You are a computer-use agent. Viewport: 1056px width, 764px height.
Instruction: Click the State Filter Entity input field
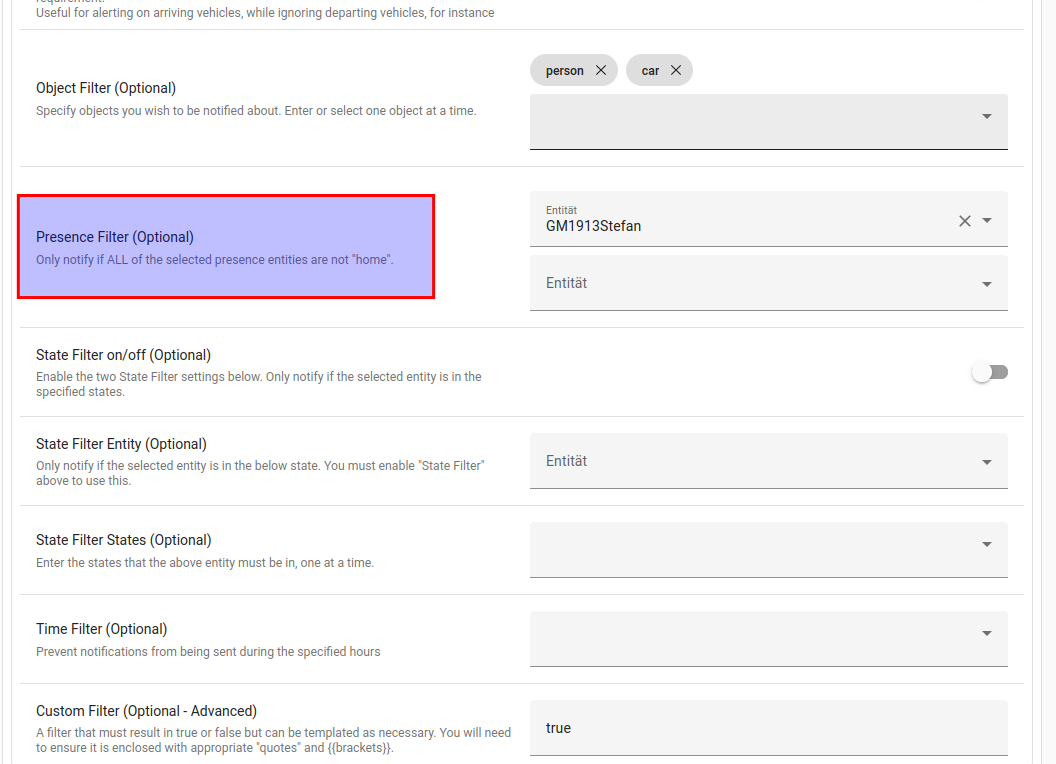750,461
